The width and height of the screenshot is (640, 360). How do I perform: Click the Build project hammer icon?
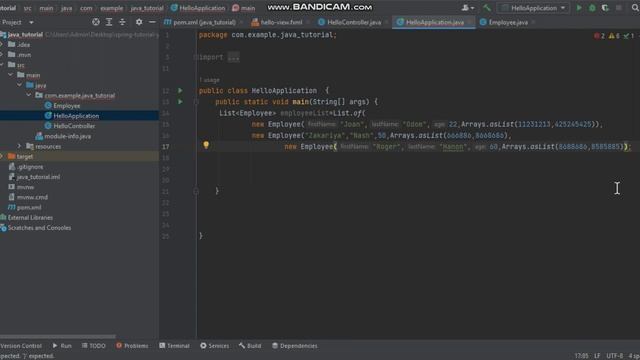487,8
